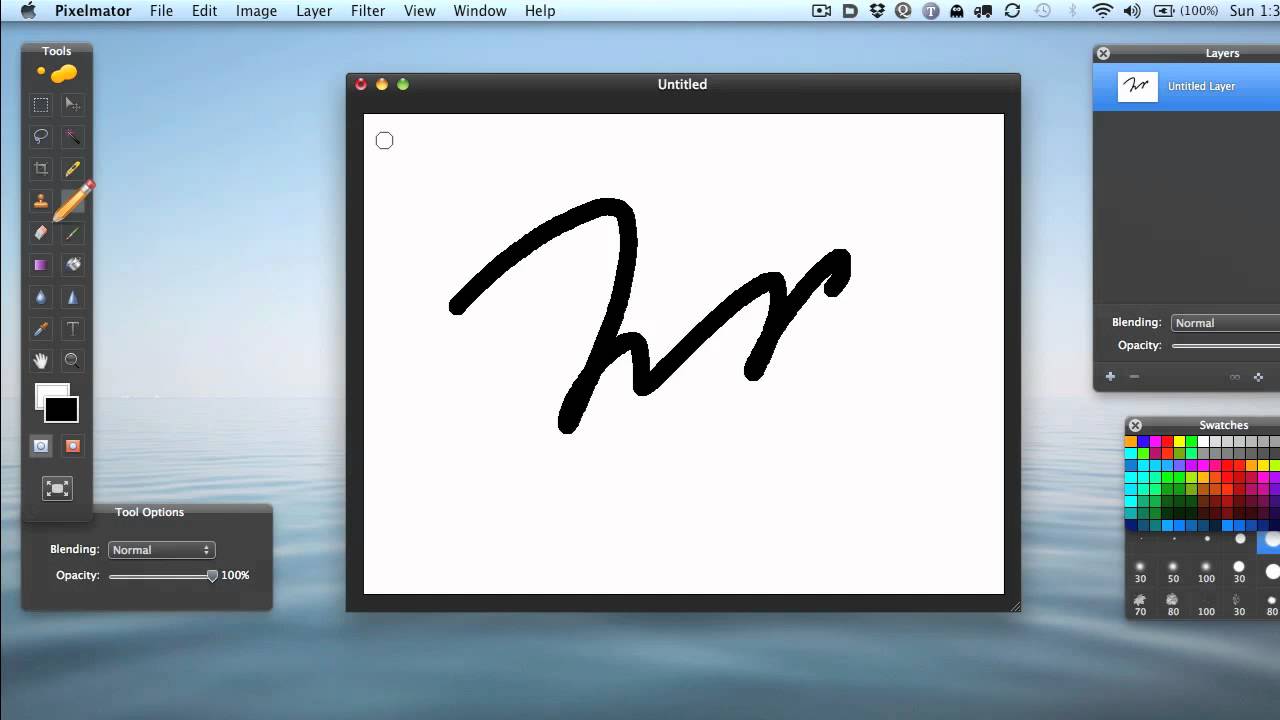Image resolution: width=1280 pixels, height=720 pixels.
Task: Open Layers panel Blending dropdown
Action: (1225, 323)
